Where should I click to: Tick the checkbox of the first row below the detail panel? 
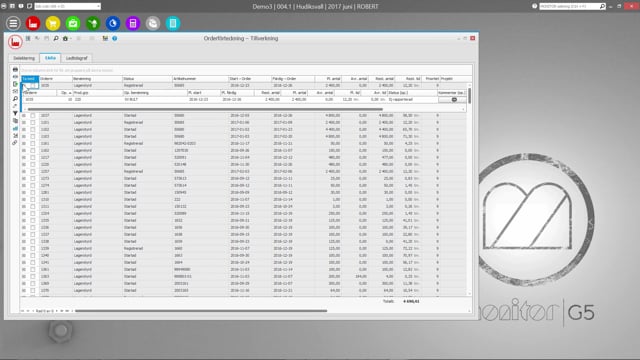click(33, 116)
